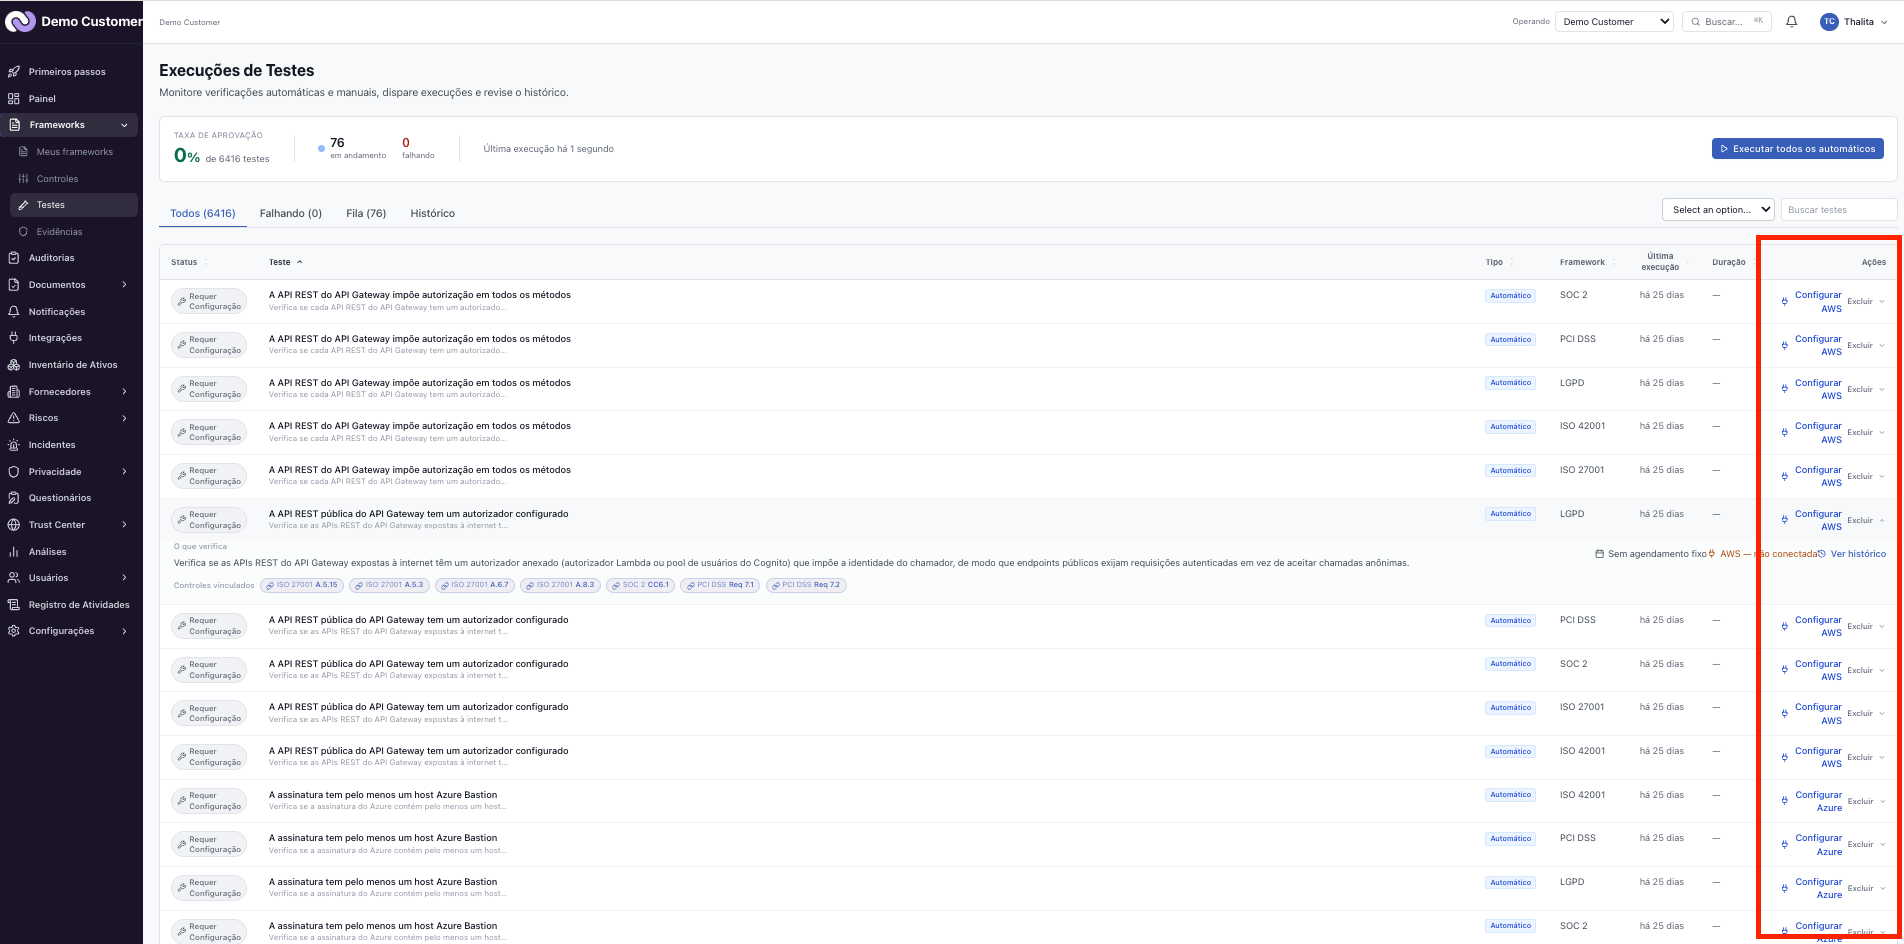Click the clock icon beside Ver histórico
Image resolution: width=1904 pixels, height=944 pixels.
[1822, 554]
